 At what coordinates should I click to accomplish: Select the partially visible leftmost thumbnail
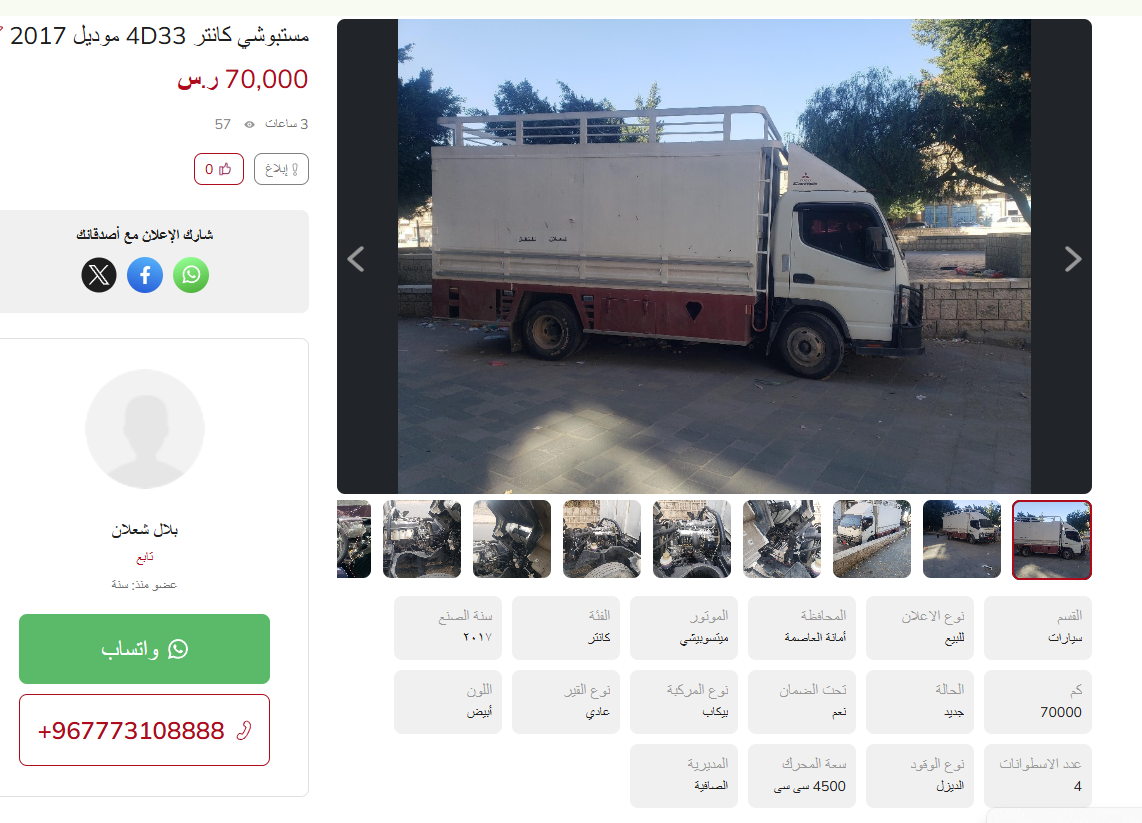(x=354, y=539)
